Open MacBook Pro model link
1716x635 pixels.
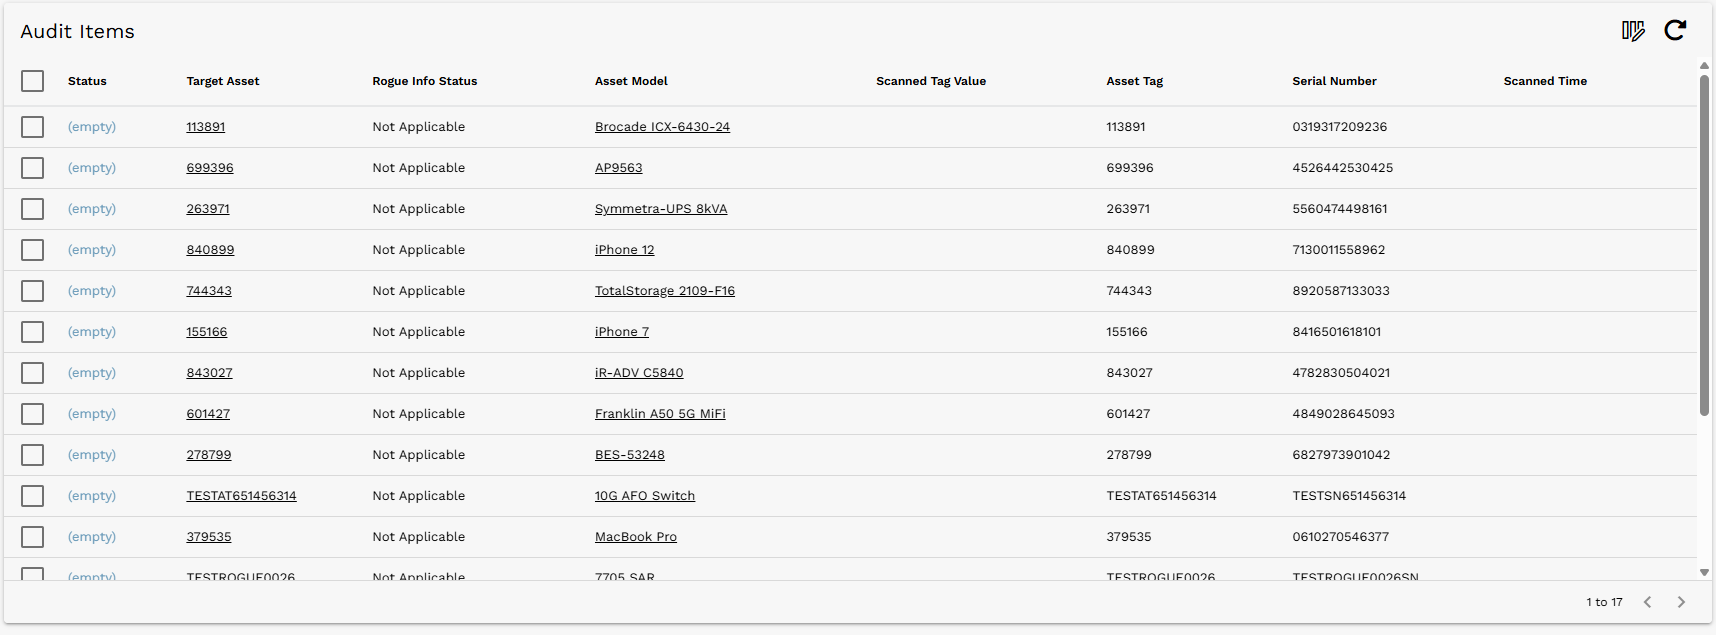[x=636, y=537]
